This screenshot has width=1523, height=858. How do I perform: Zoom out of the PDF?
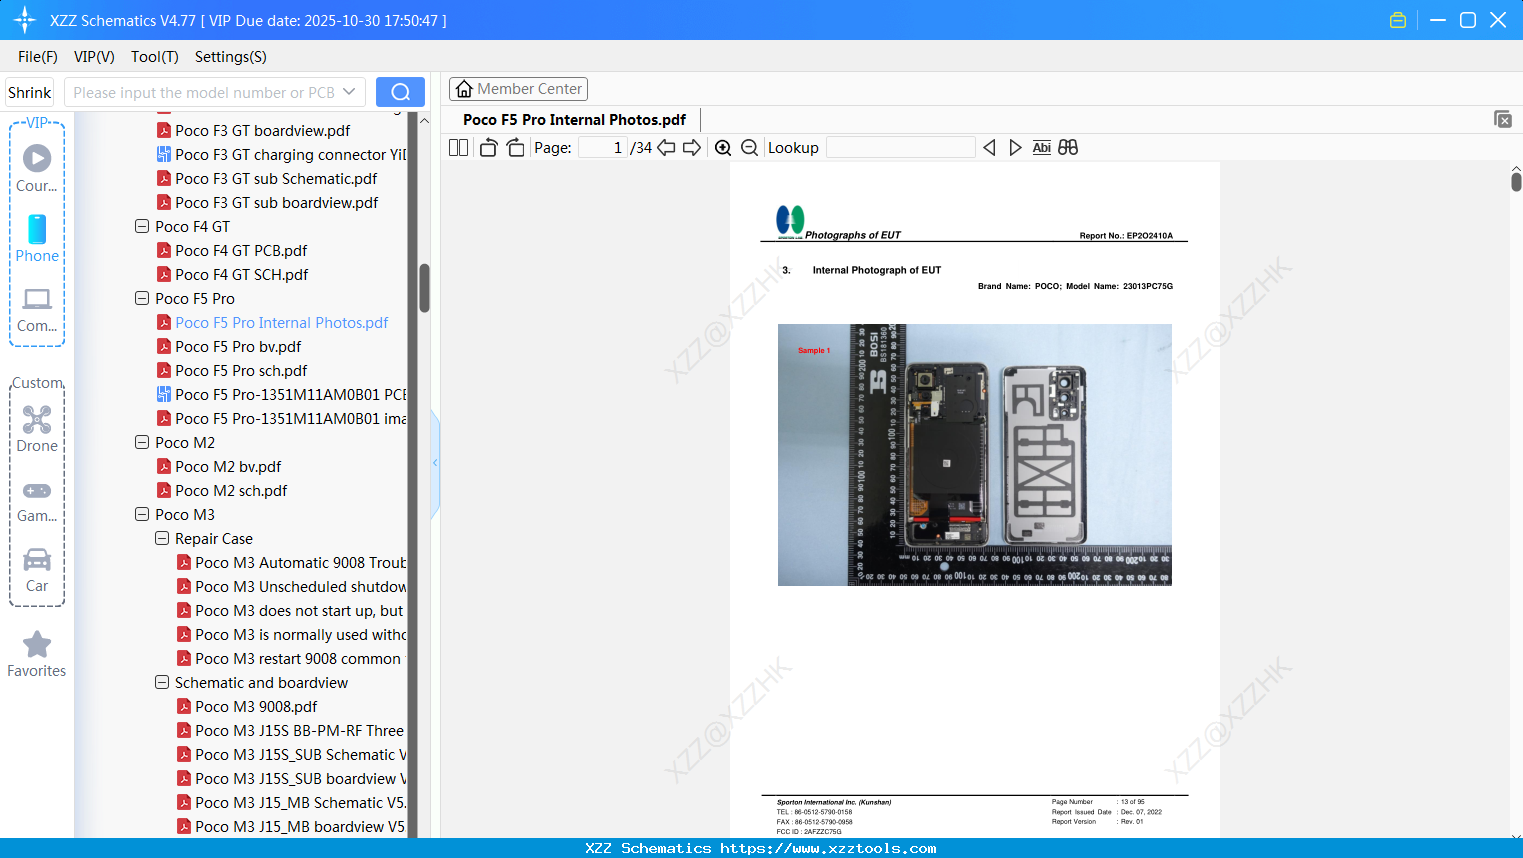tap(750, 148)
